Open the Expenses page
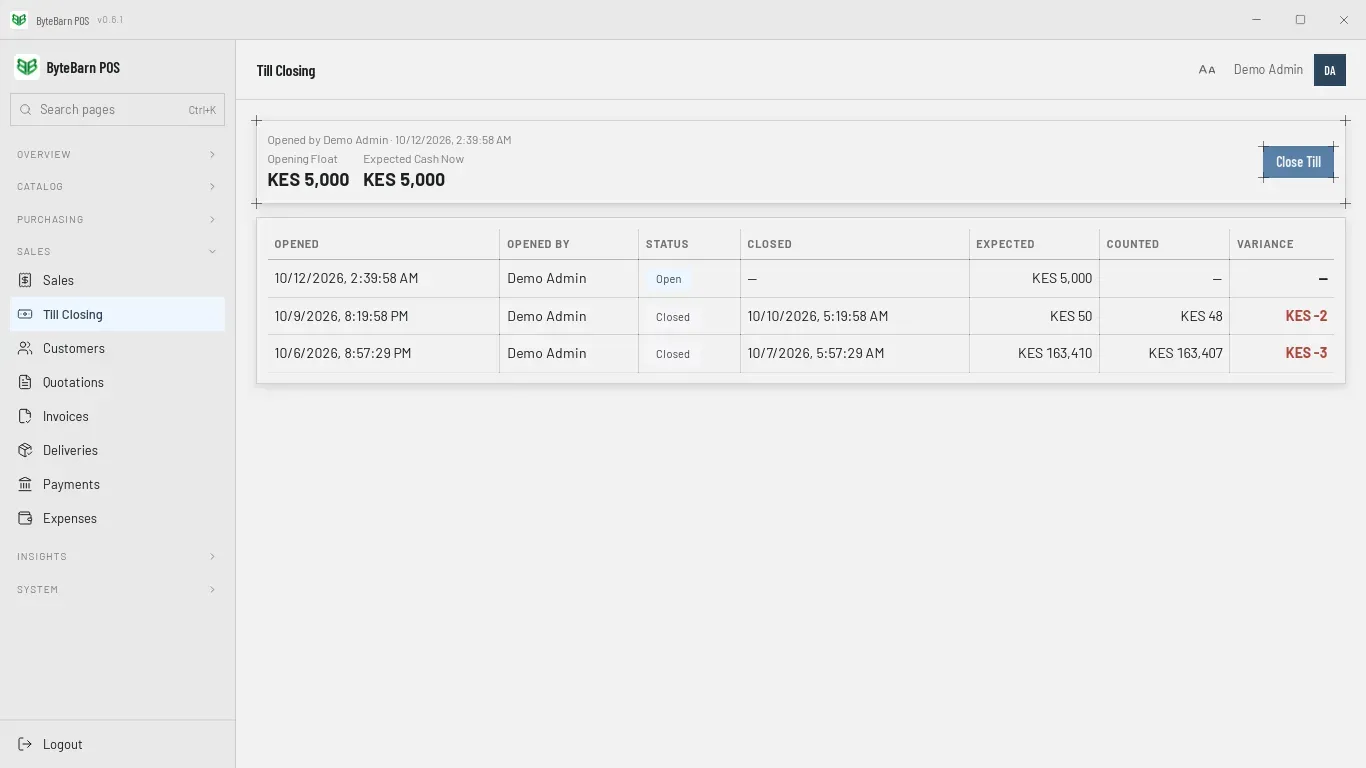This screenshot has height=768, width=1366. click(x=117, y=518)
